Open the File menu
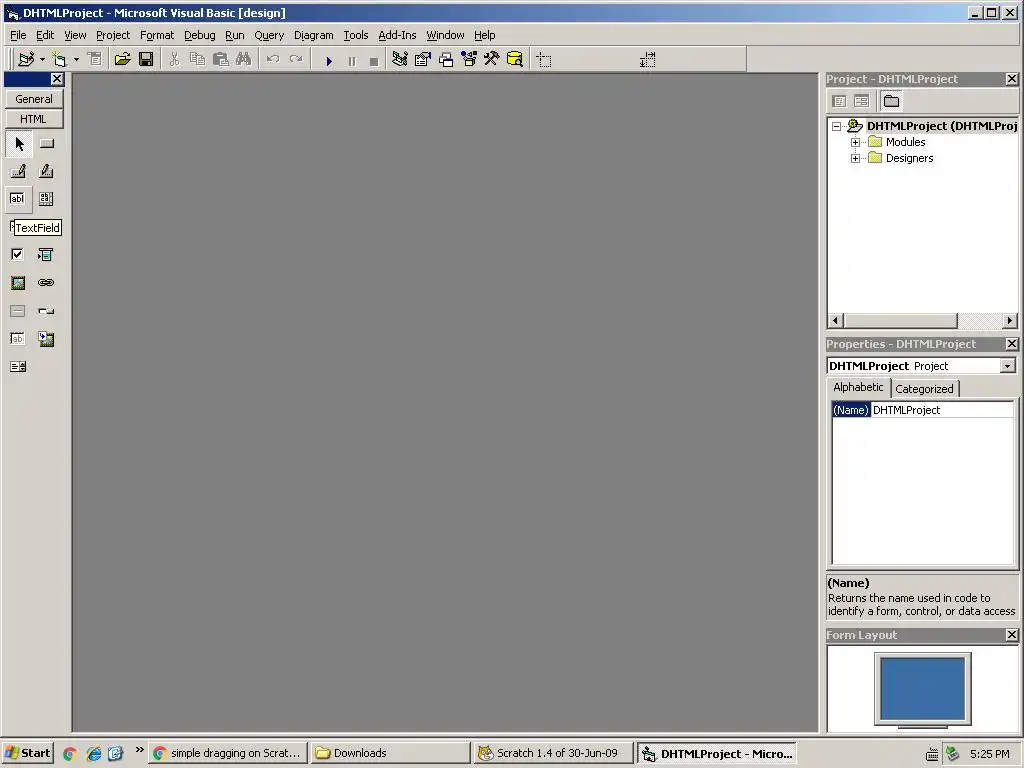This screenshot has height=768, width=1024. 18,35
